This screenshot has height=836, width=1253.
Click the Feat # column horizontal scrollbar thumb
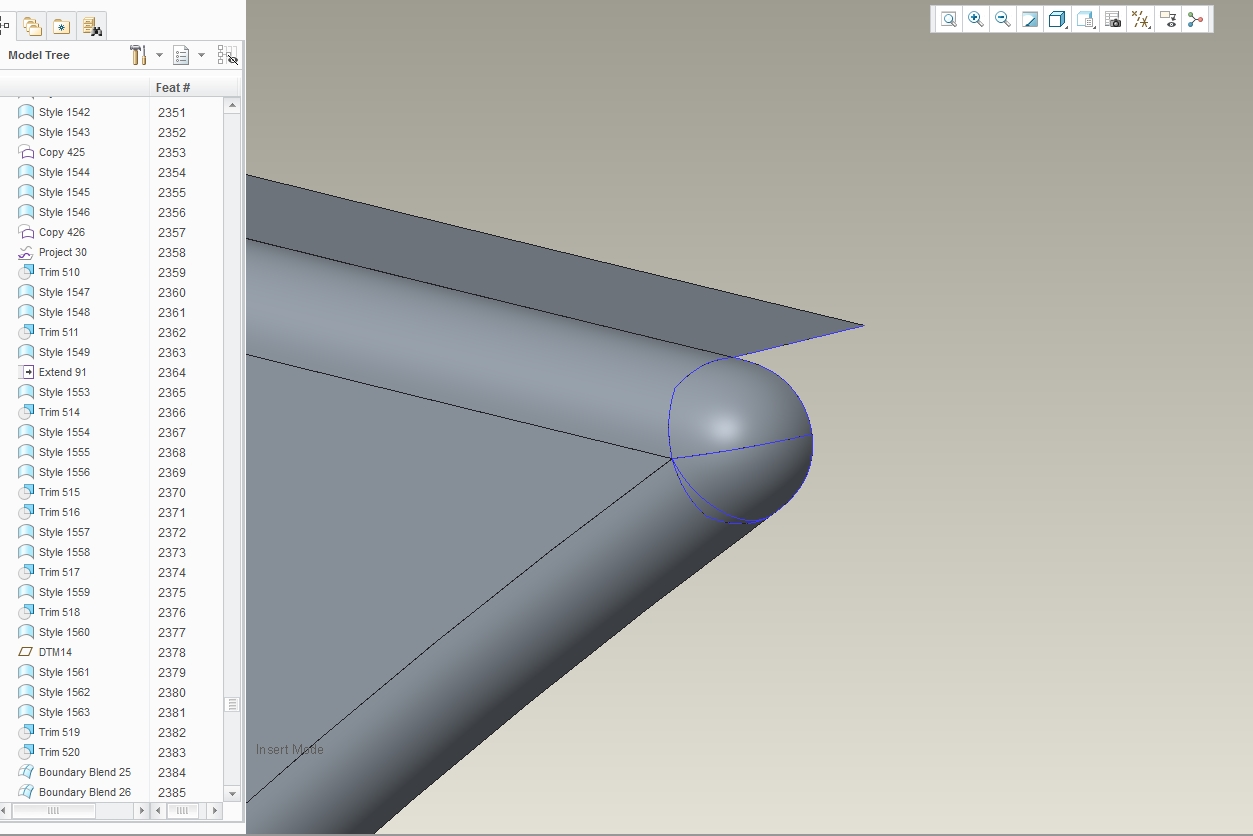click(182, 811)
